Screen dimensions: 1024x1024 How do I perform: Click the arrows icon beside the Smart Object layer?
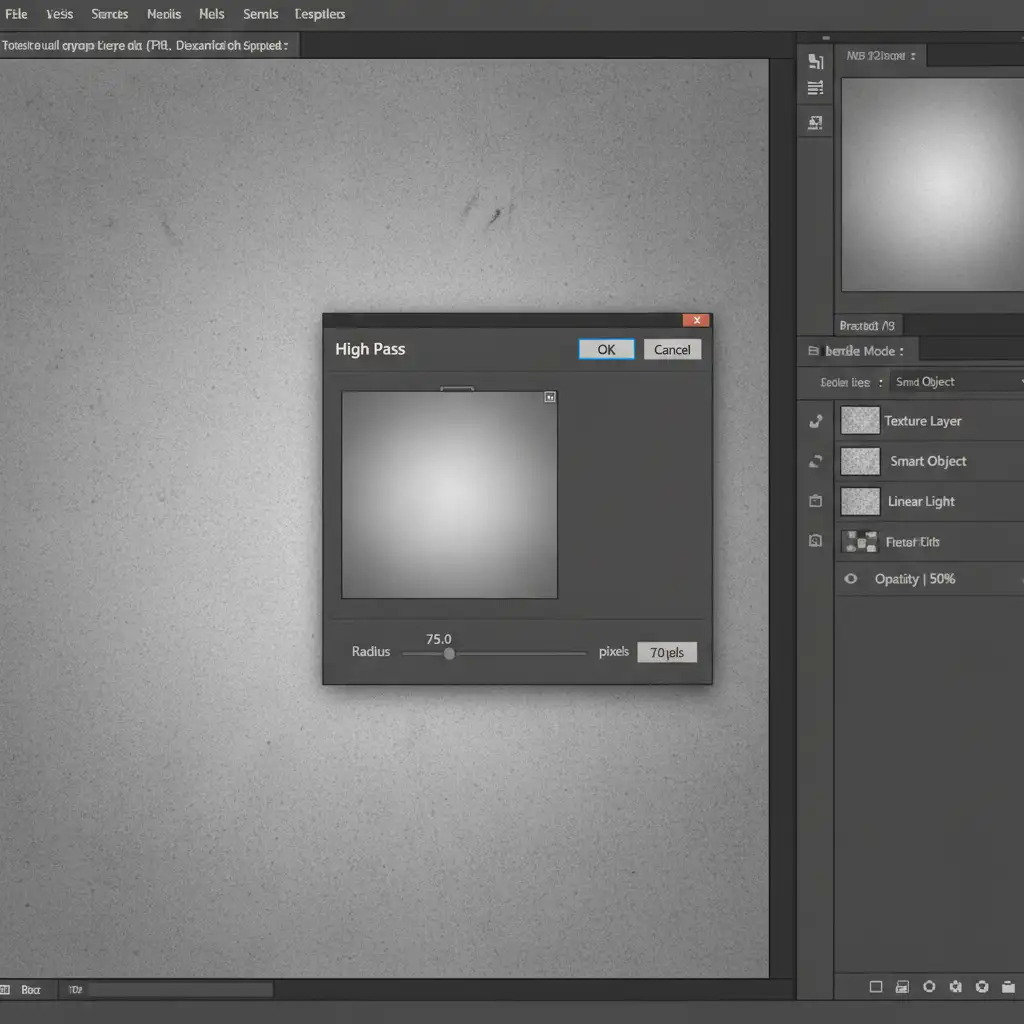(815, 461)
